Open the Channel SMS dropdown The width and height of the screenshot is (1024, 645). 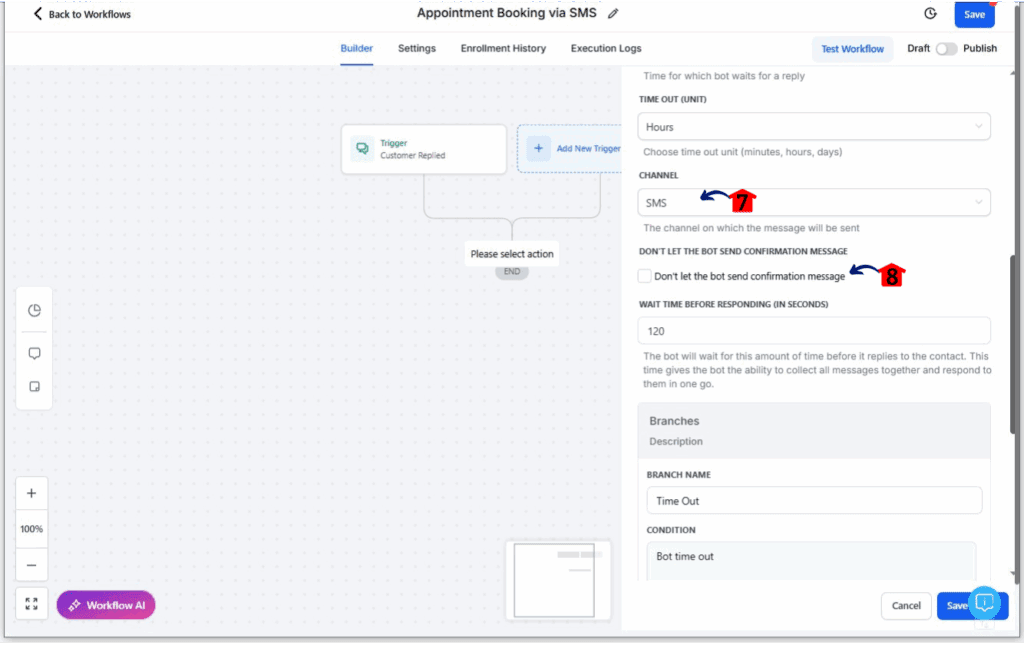pyautogui.click(x=814, y=203)
